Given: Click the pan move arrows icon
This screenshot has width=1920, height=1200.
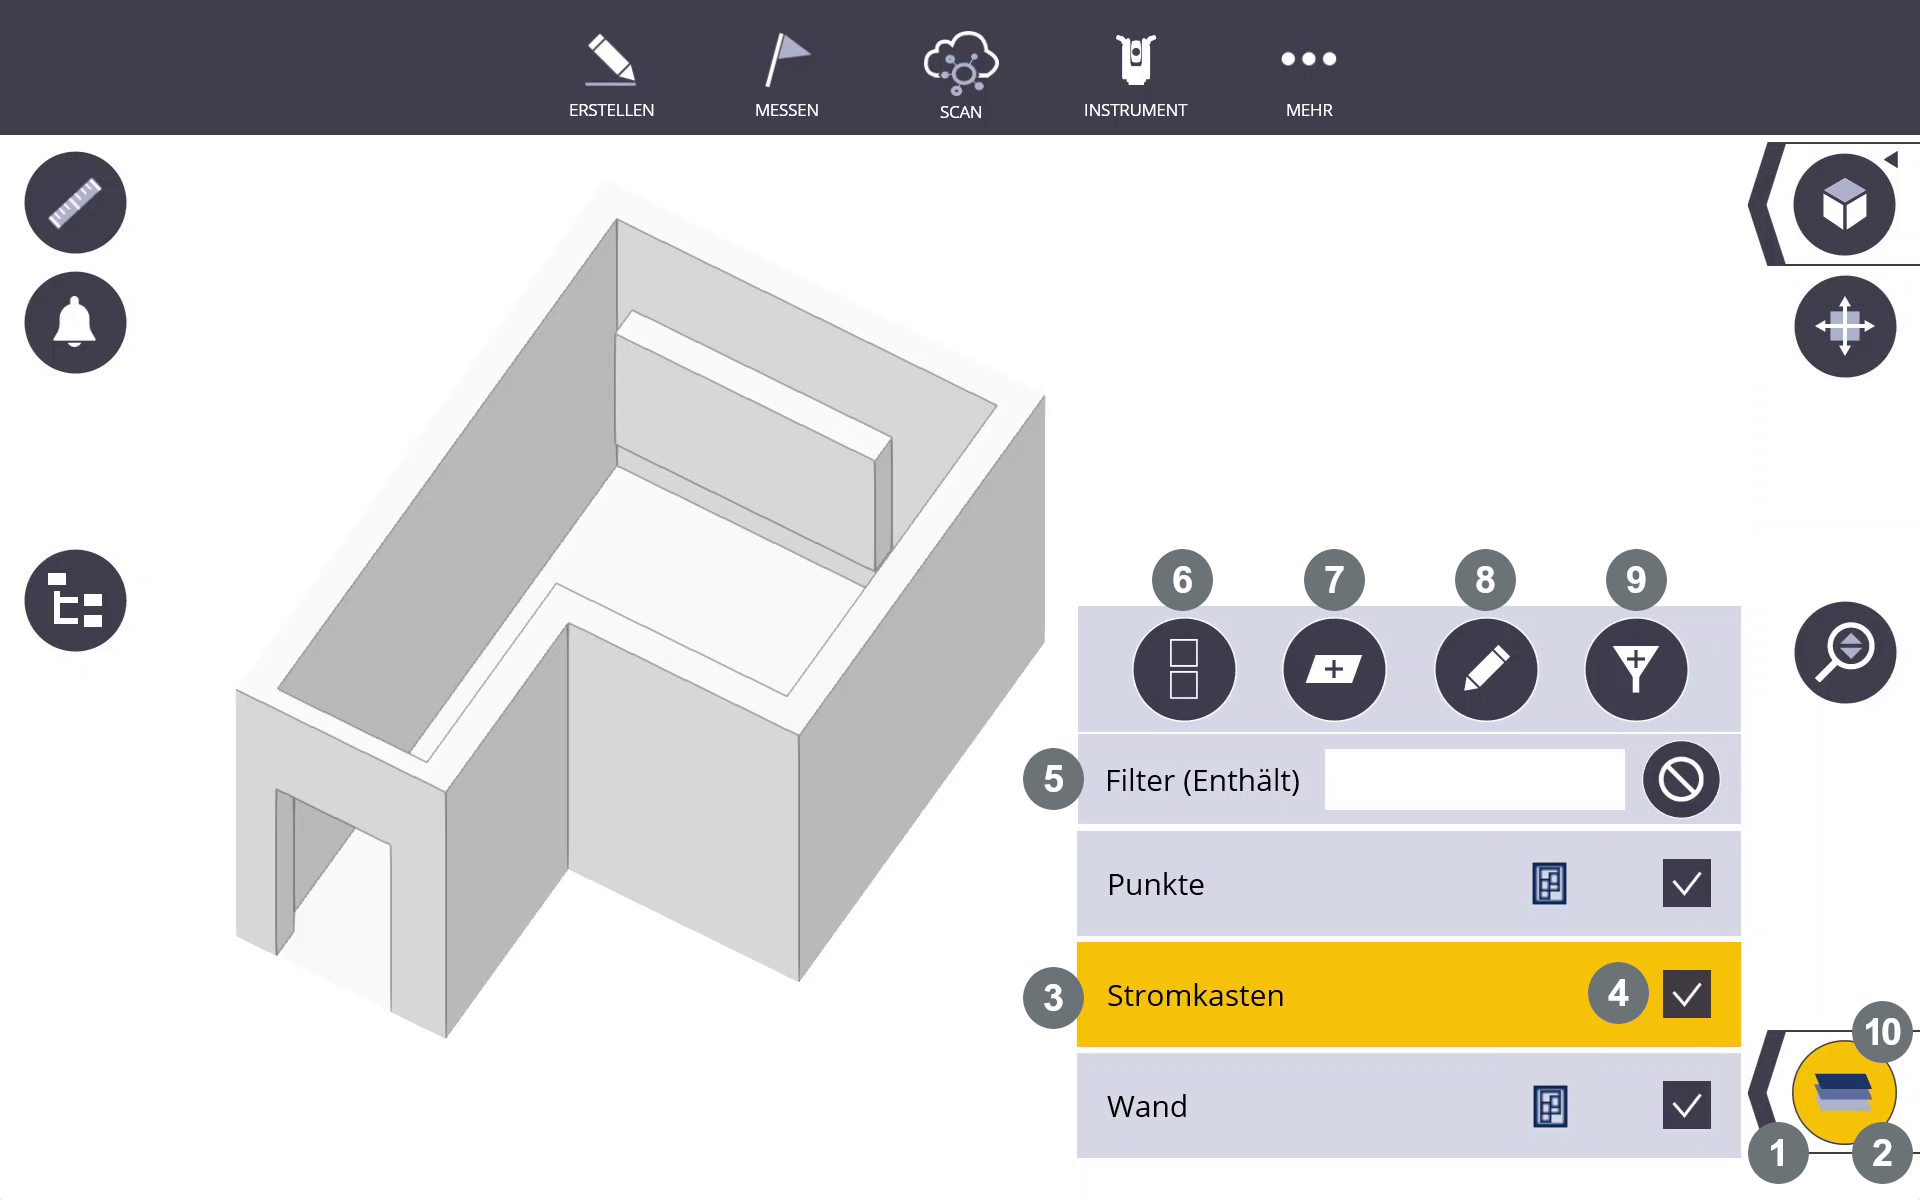Looking at the screenshot, I should coord(1845,327).
